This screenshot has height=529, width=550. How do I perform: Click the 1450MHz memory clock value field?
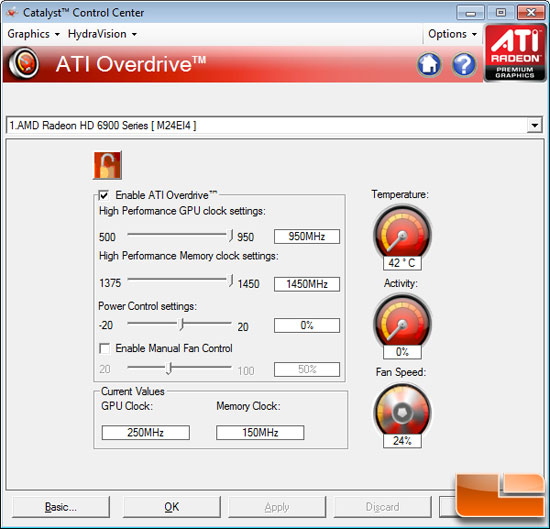[x=307, y=284]
